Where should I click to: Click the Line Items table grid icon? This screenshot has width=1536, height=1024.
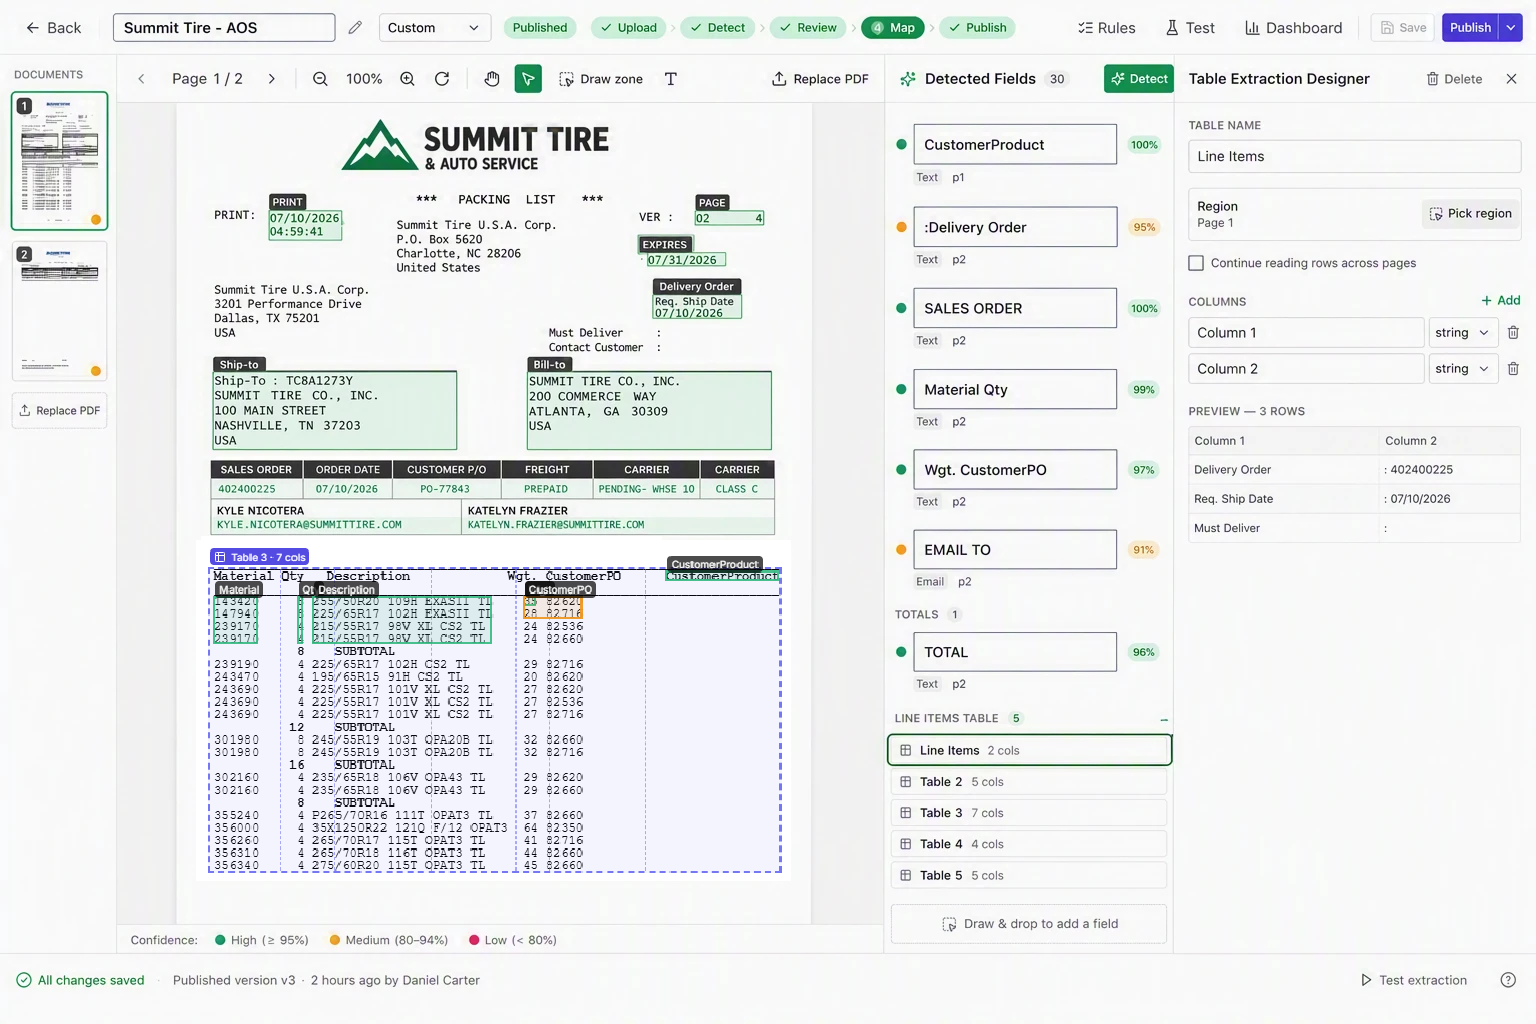(x=905, y=750)
